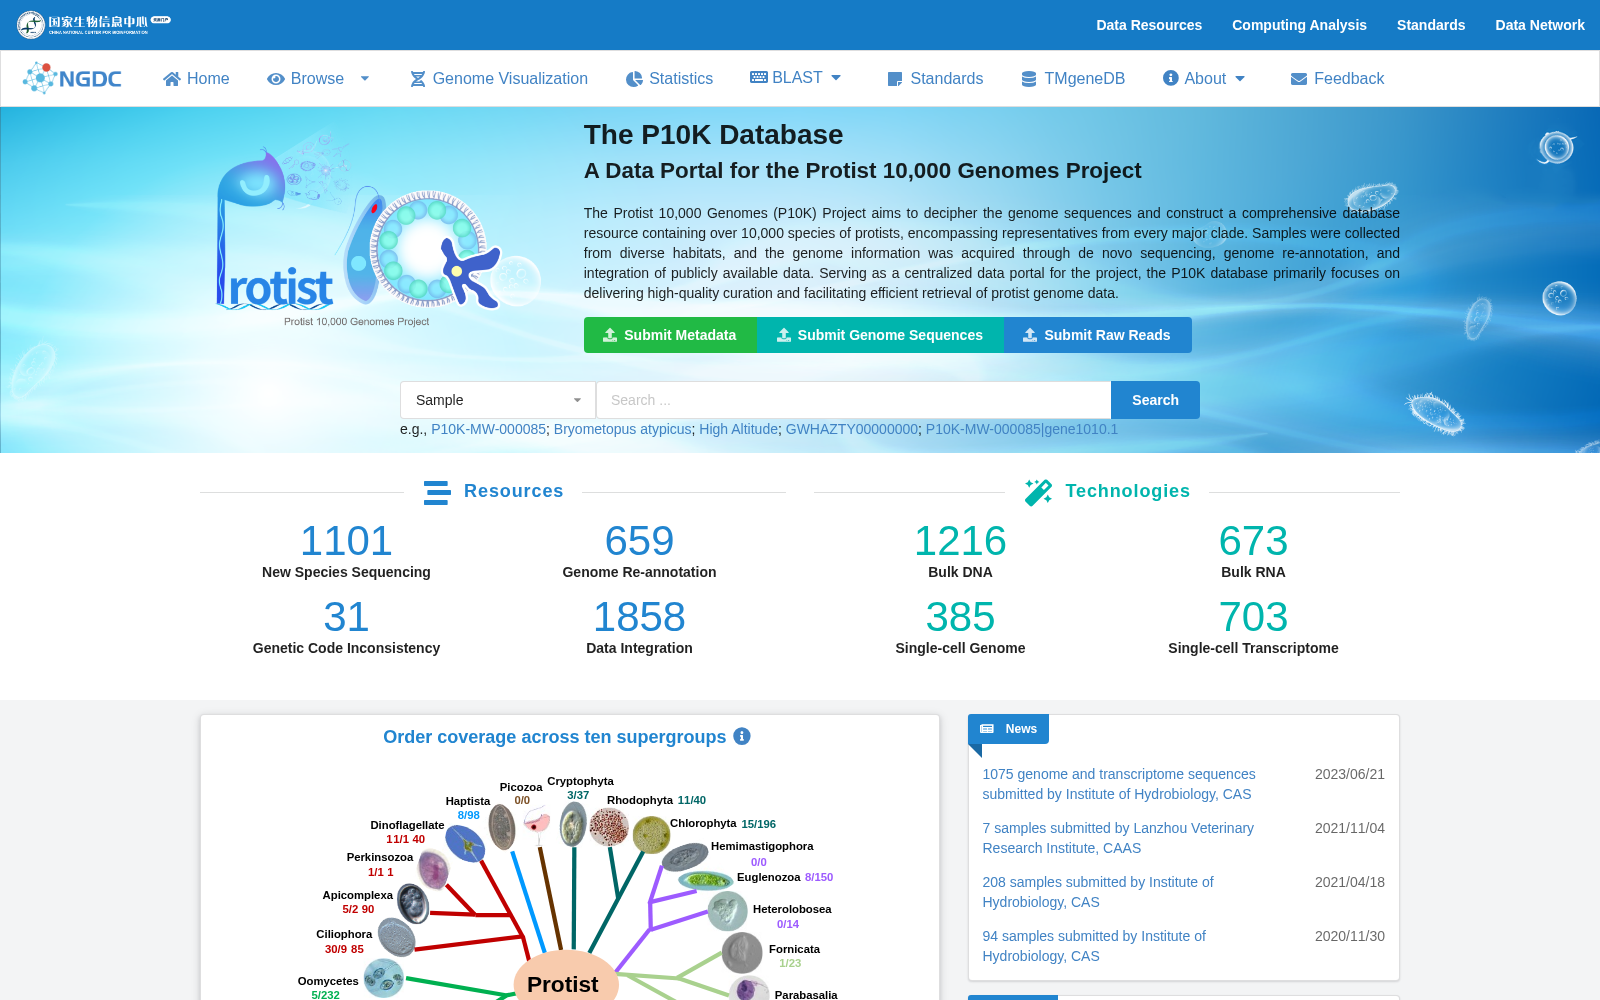This screenshot has width=1600, height=1000.
Task: Open Genome Visualization page
Action: (x=499, y=79)
